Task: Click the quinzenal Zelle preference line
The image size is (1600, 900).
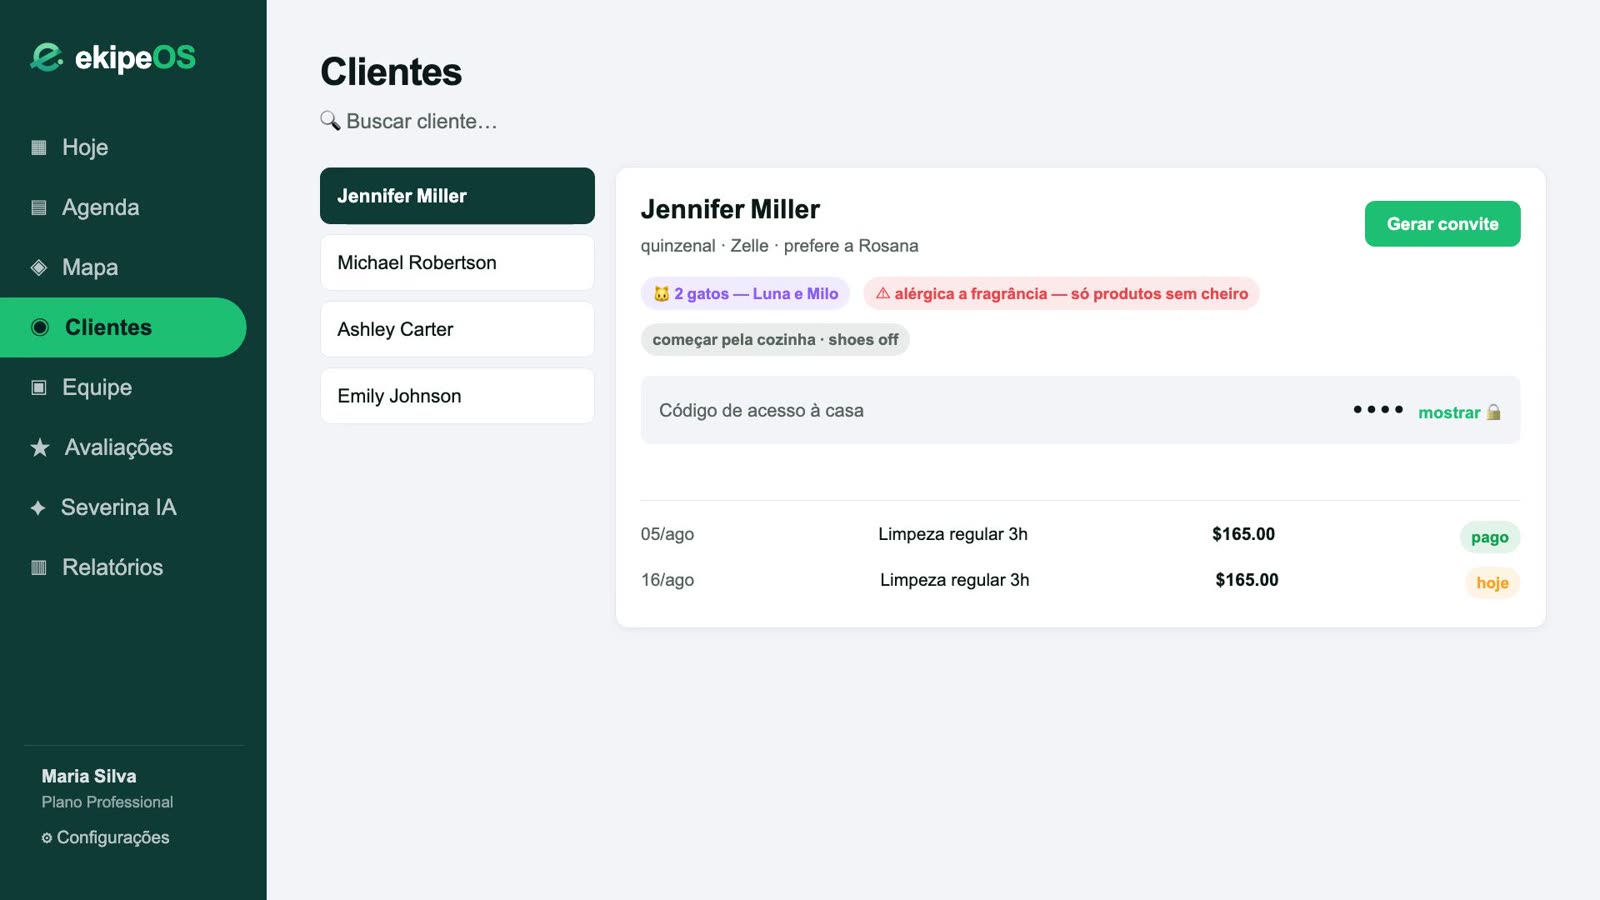Action: [x=779, y=246]
